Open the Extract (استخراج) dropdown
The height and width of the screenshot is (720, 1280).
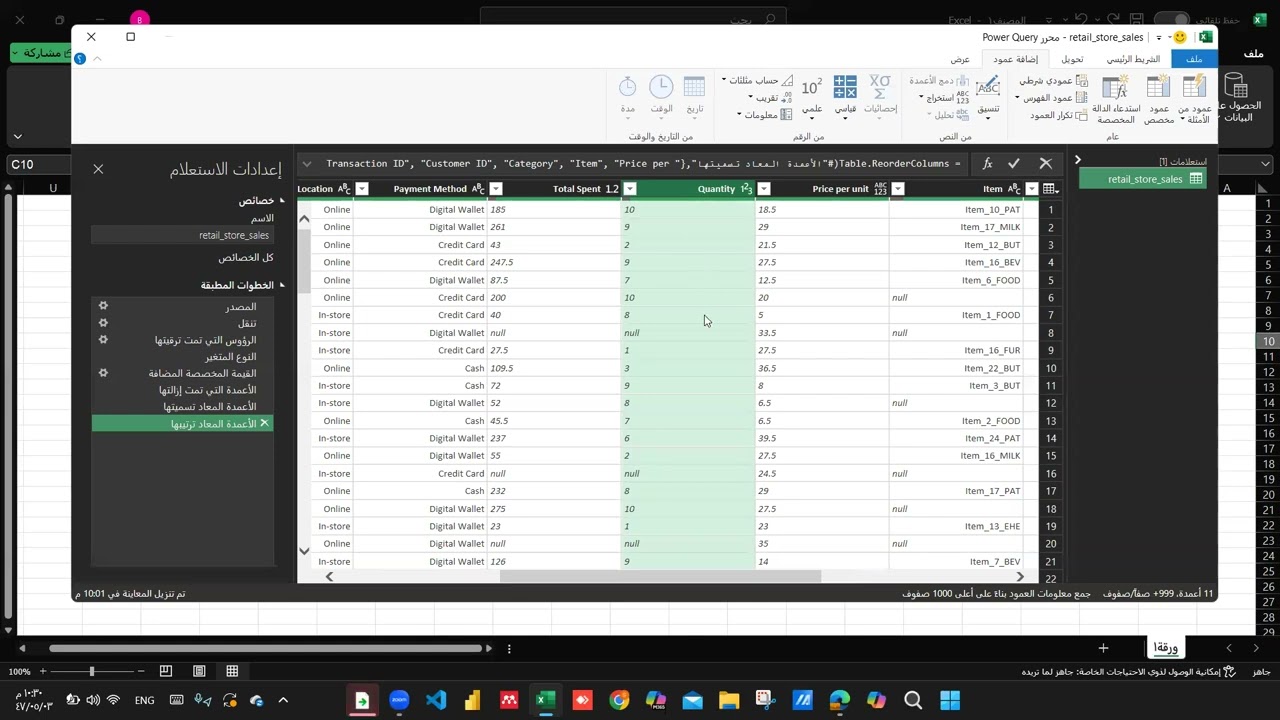[946, 98]
